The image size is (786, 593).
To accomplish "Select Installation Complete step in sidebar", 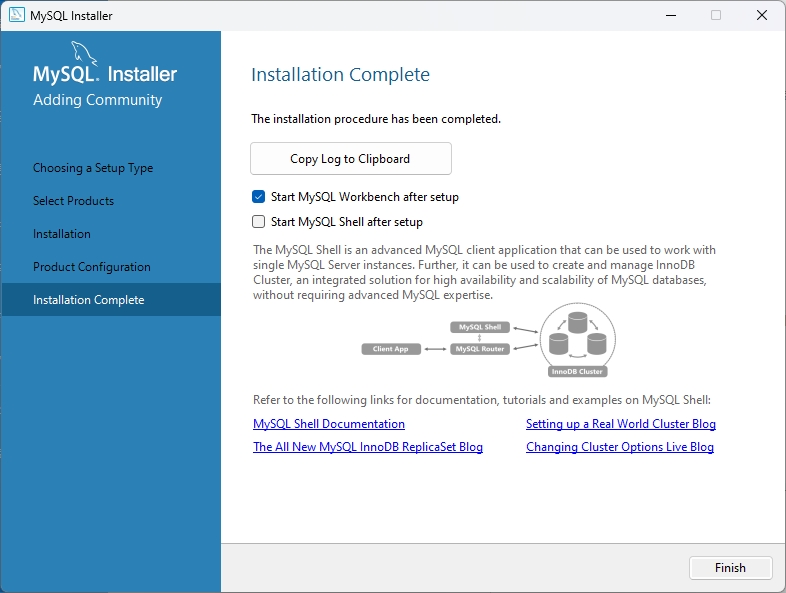I will click(x=111, y=299).
